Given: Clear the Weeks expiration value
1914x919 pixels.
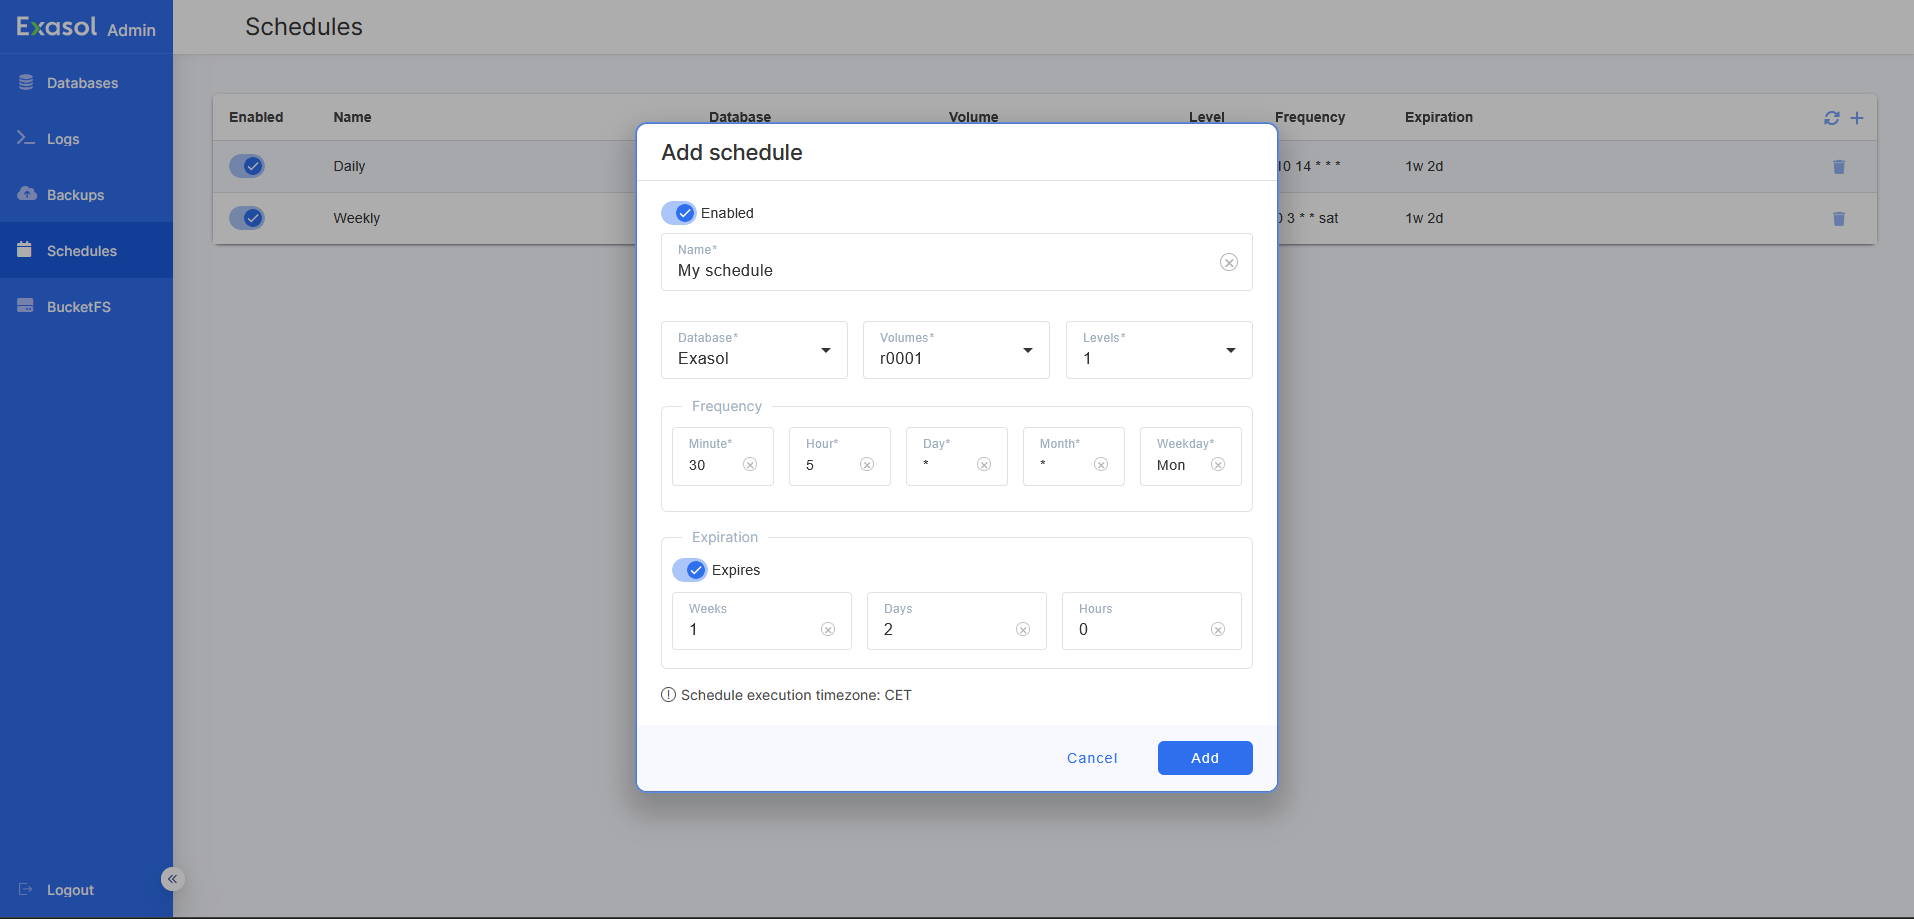Looking at the screenshot, I should [828, 630].
